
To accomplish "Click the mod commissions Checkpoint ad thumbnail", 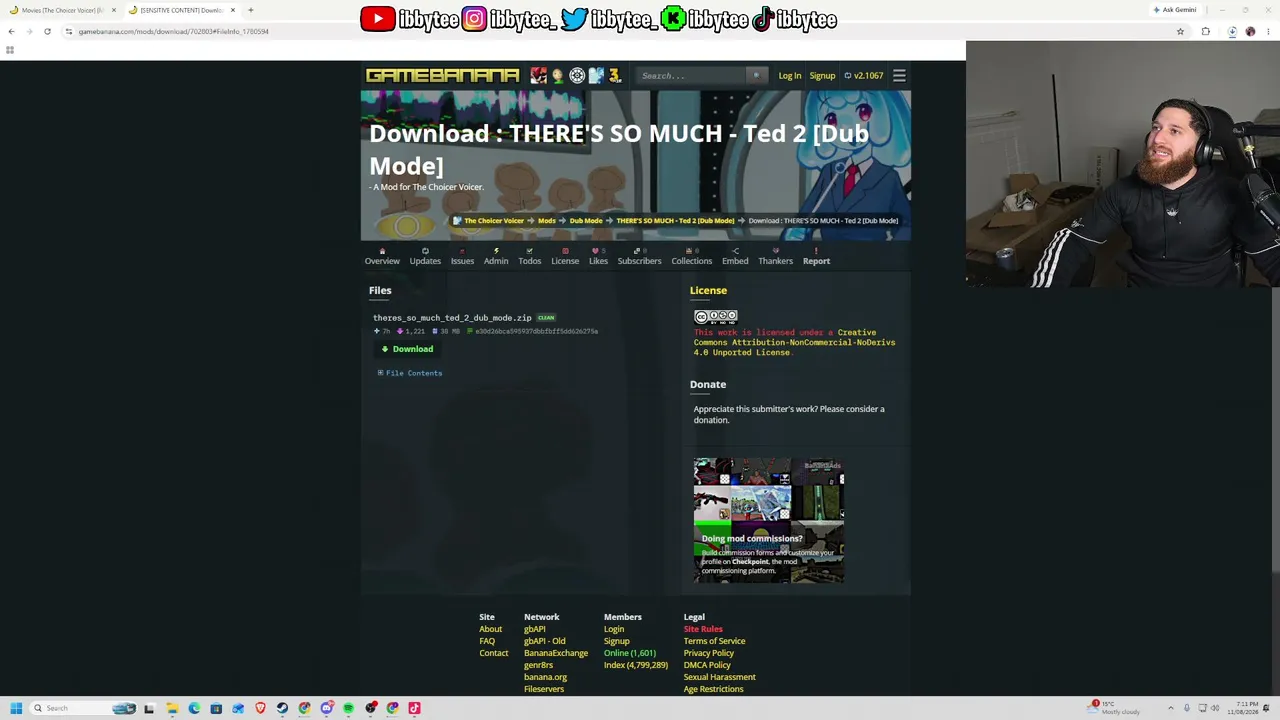I will click(x=769, y=520).
